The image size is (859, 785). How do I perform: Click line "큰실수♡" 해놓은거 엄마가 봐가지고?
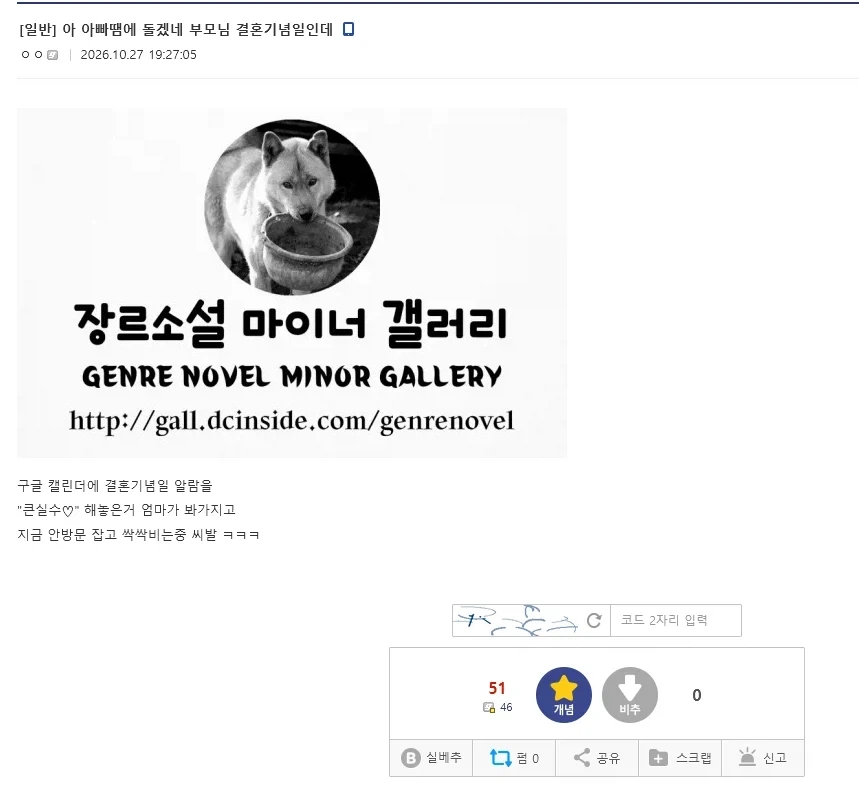[x=126, y=510]
